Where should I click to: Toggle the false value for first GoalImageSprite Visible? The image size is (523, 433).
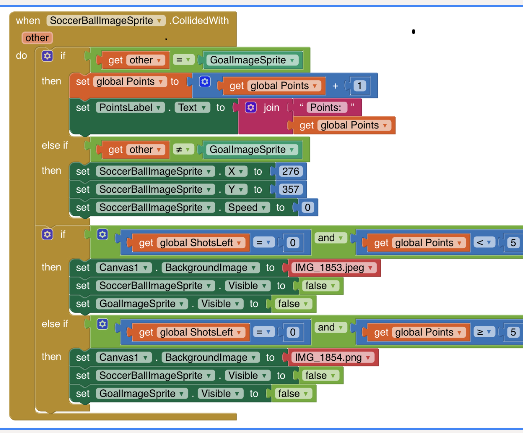(x=293, y=304)
